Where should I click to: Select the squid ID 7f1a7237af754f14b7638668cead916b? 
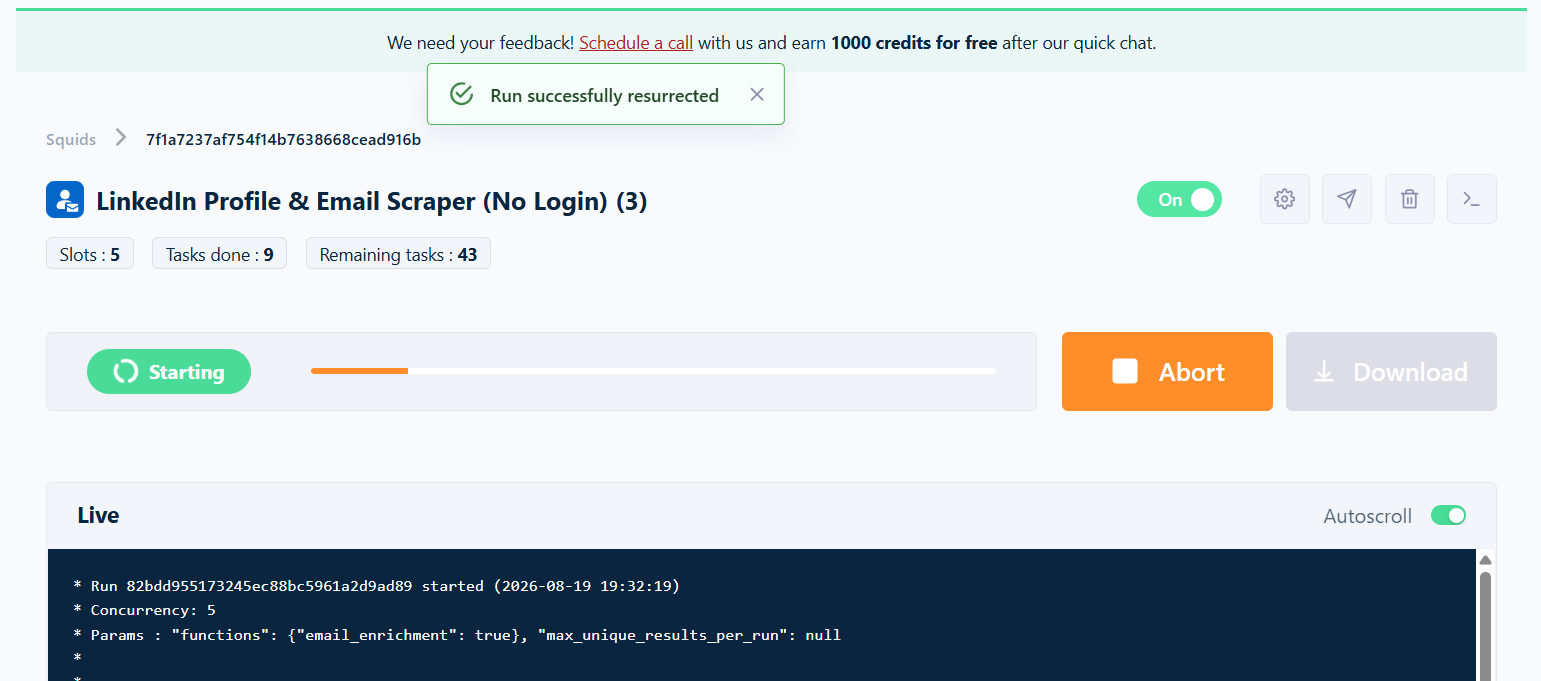(x=283, y=139)
